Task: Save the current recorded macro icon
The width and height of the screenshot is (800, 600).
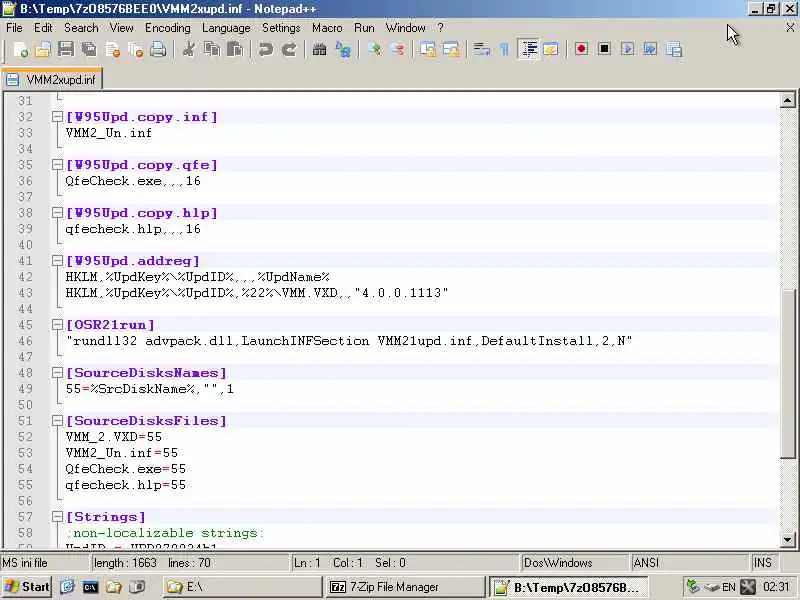Action: pyautogui.click(x=674, y=49)
